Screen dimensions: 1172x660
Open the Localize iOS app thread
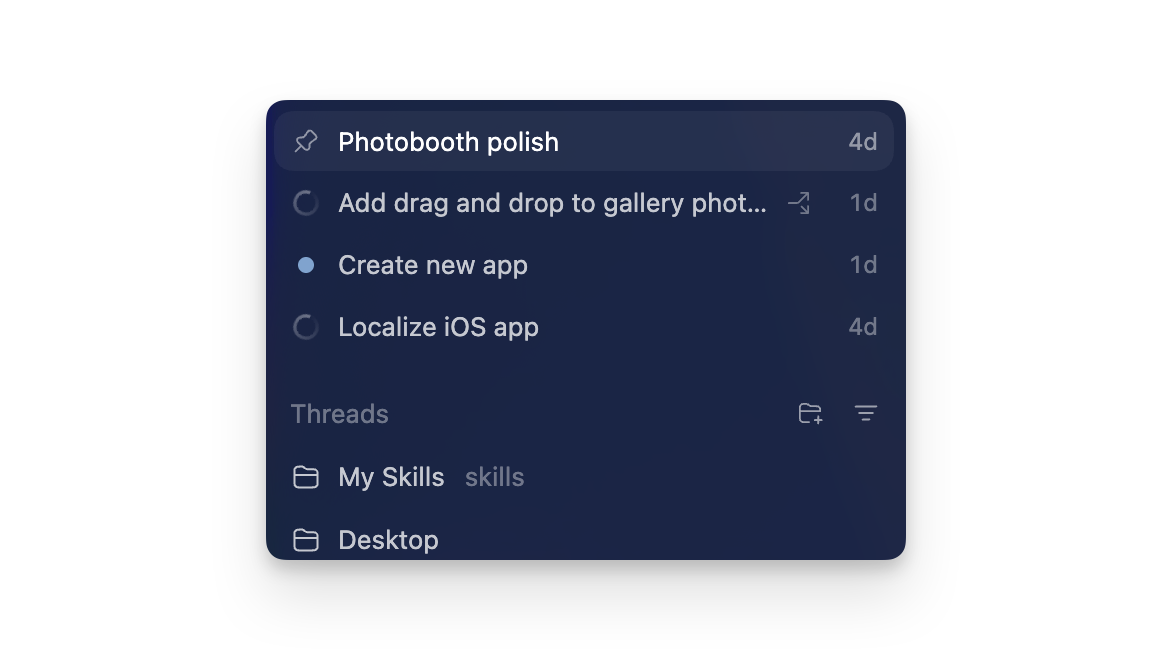click(438, 327)
